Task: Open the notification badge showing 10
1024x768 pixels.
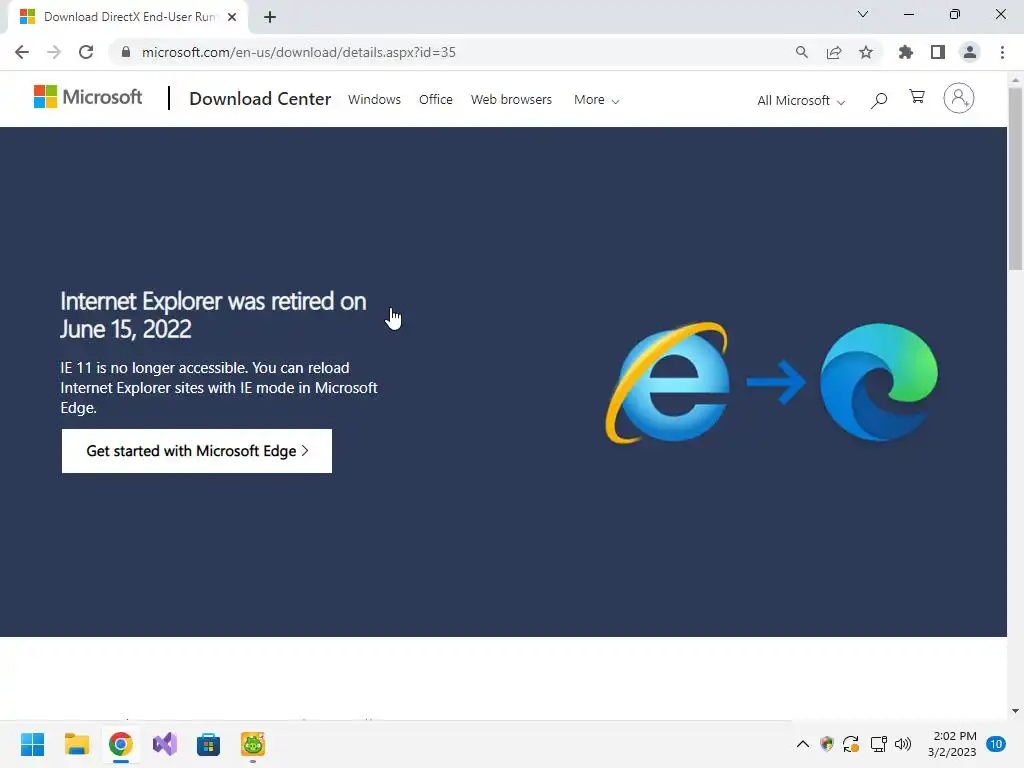Action: [996, 744]
